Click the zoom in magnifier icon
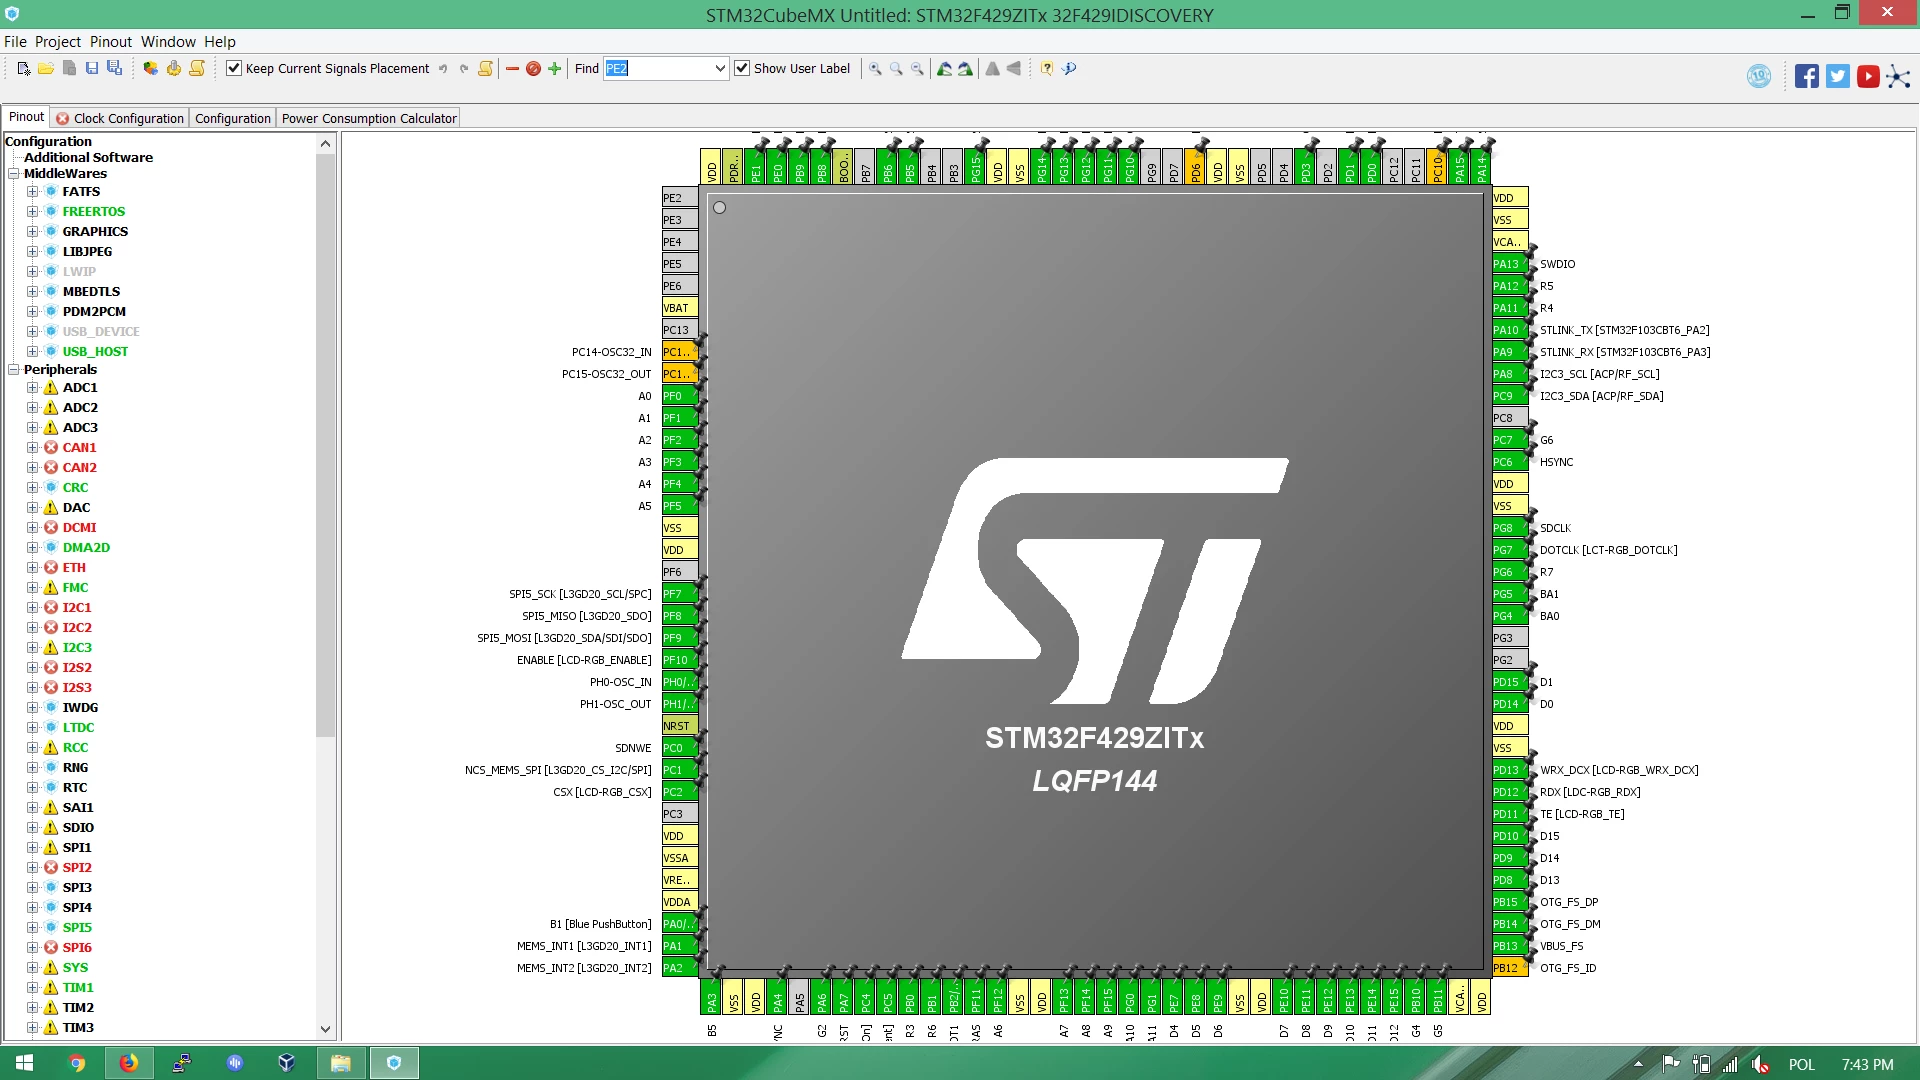The image size is (1920, 1080). pos(875,68)
